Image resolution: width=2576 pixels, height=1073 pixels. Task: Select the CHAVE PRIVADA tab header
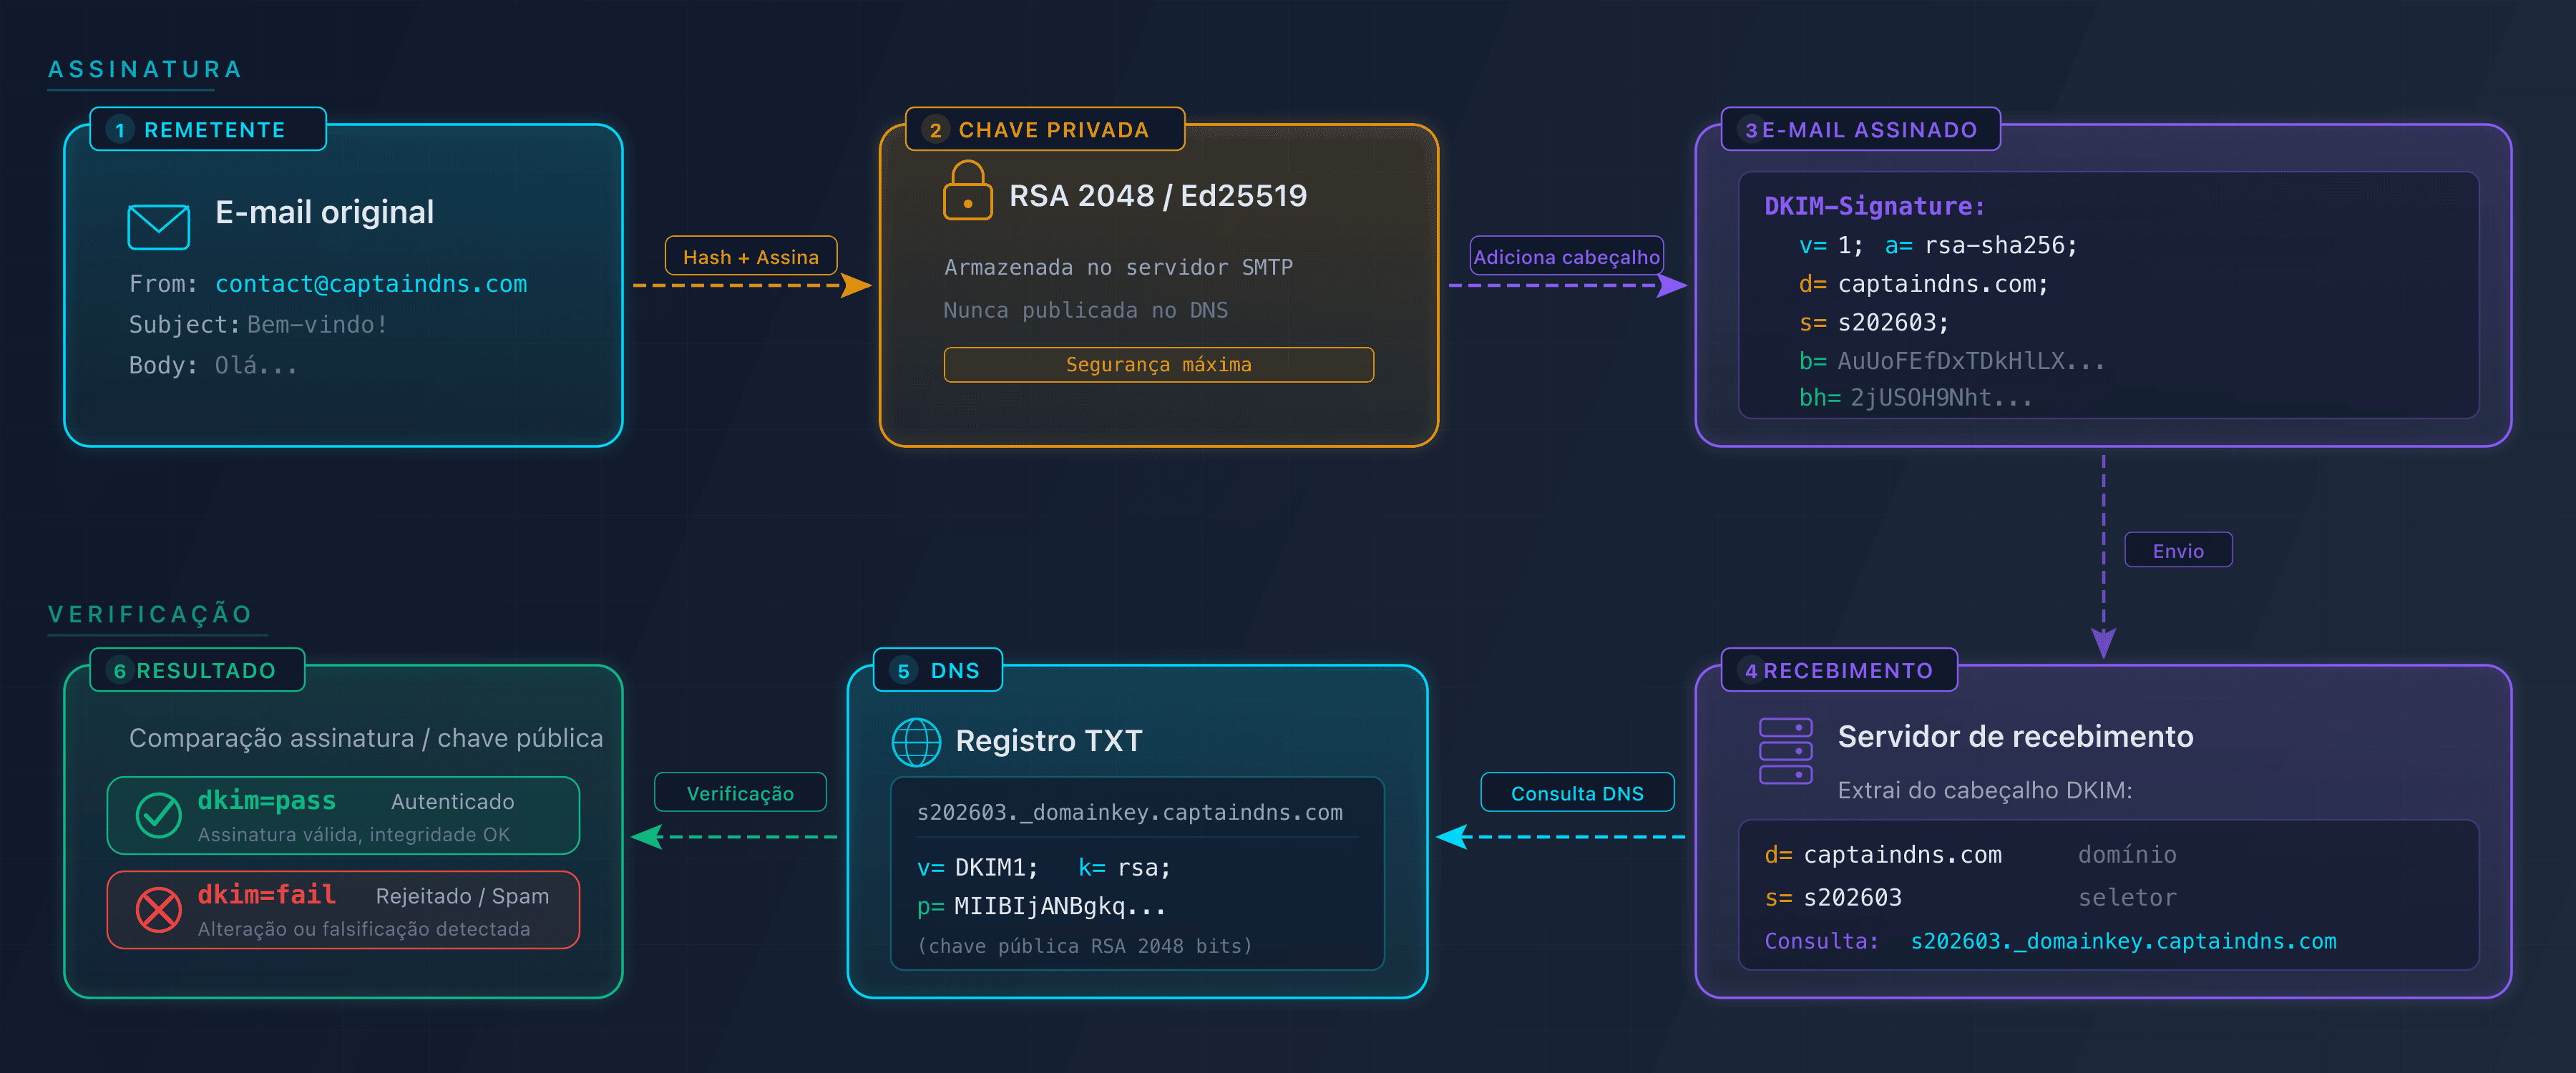tap(1045, 129)
